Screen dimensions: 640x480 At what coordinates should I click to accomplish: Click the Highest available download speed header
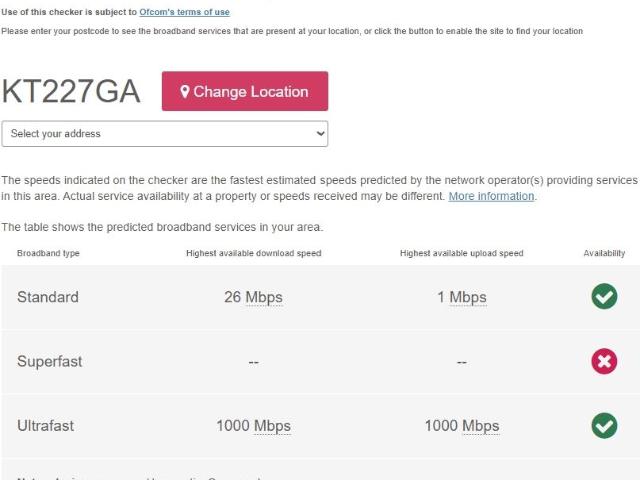tap(253, 254)
